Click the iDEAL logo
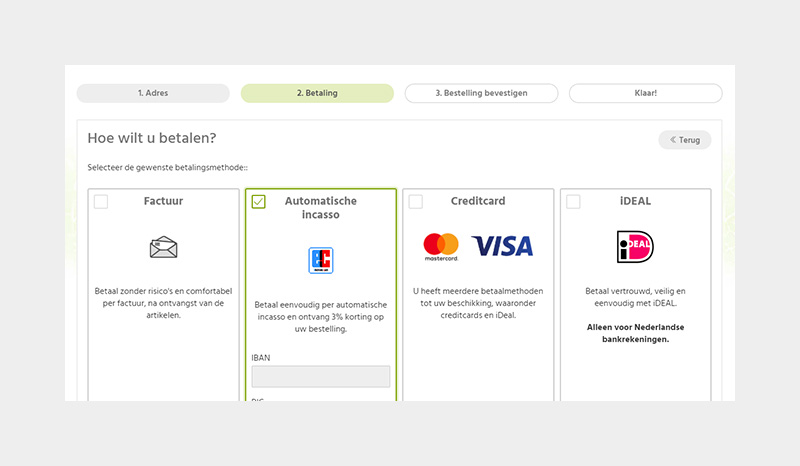The image size is (800, 466). (635, 247)
